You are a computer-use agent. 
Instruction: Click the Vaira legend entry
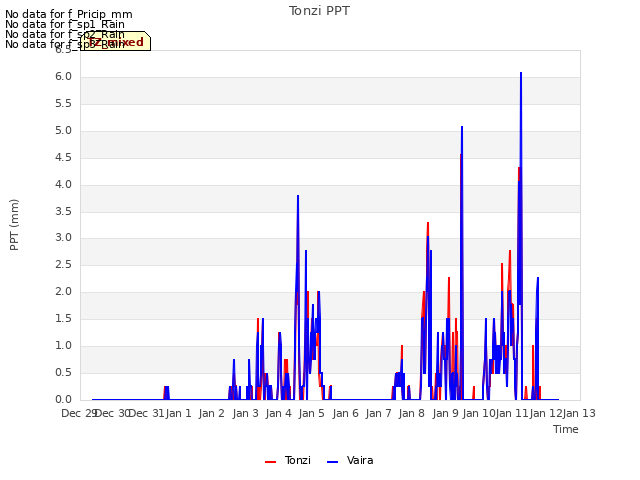[350, 460]
